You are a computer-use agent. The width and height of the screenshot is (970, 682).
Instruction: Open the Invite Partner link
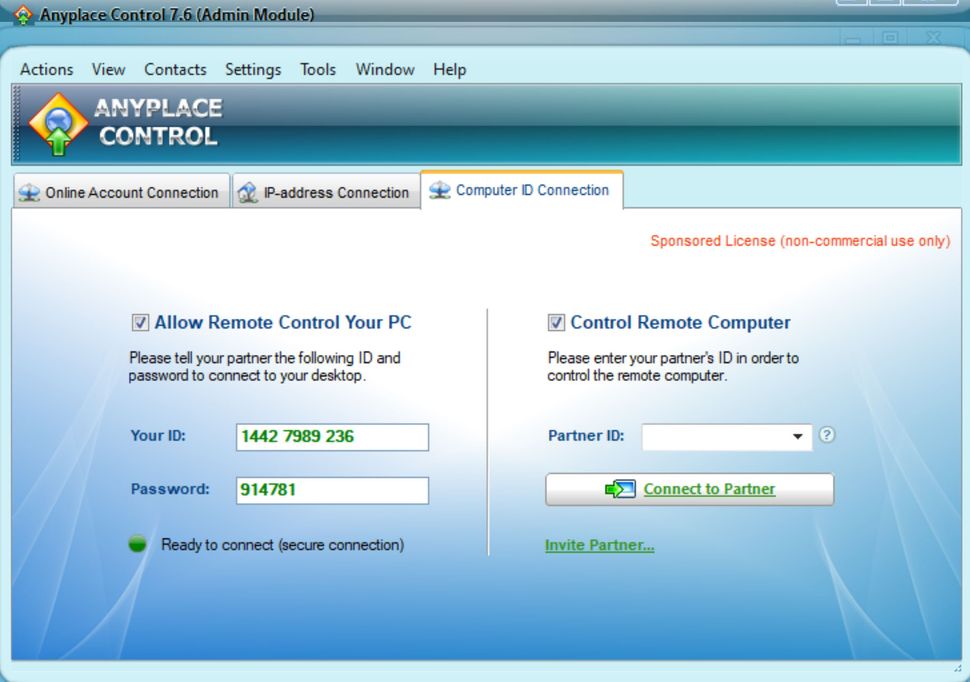tap(599, 545)
